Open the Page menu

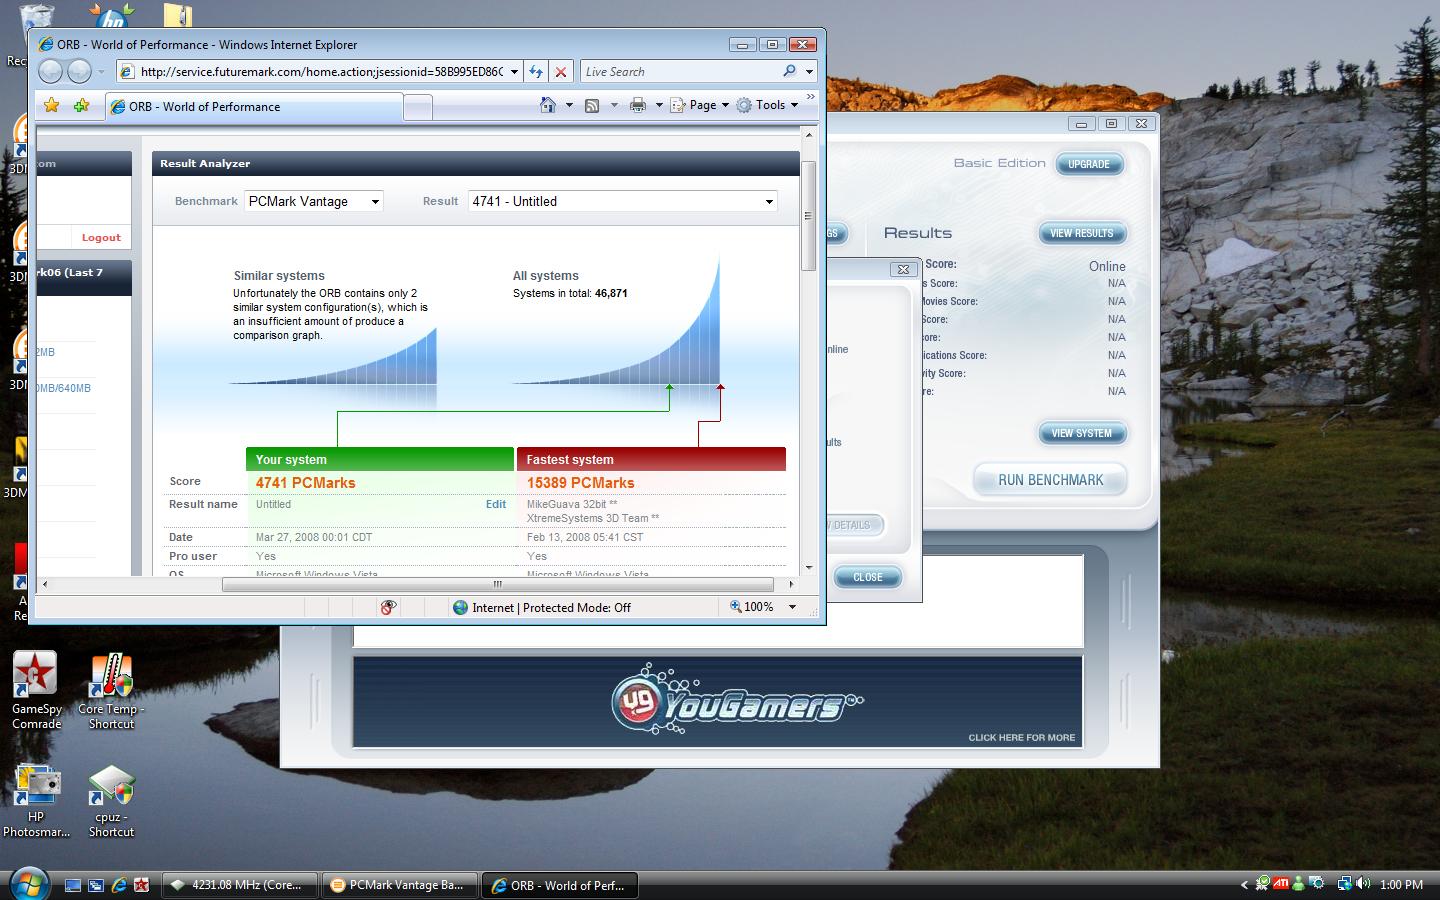pyautogui.click(x=700, y=105)
